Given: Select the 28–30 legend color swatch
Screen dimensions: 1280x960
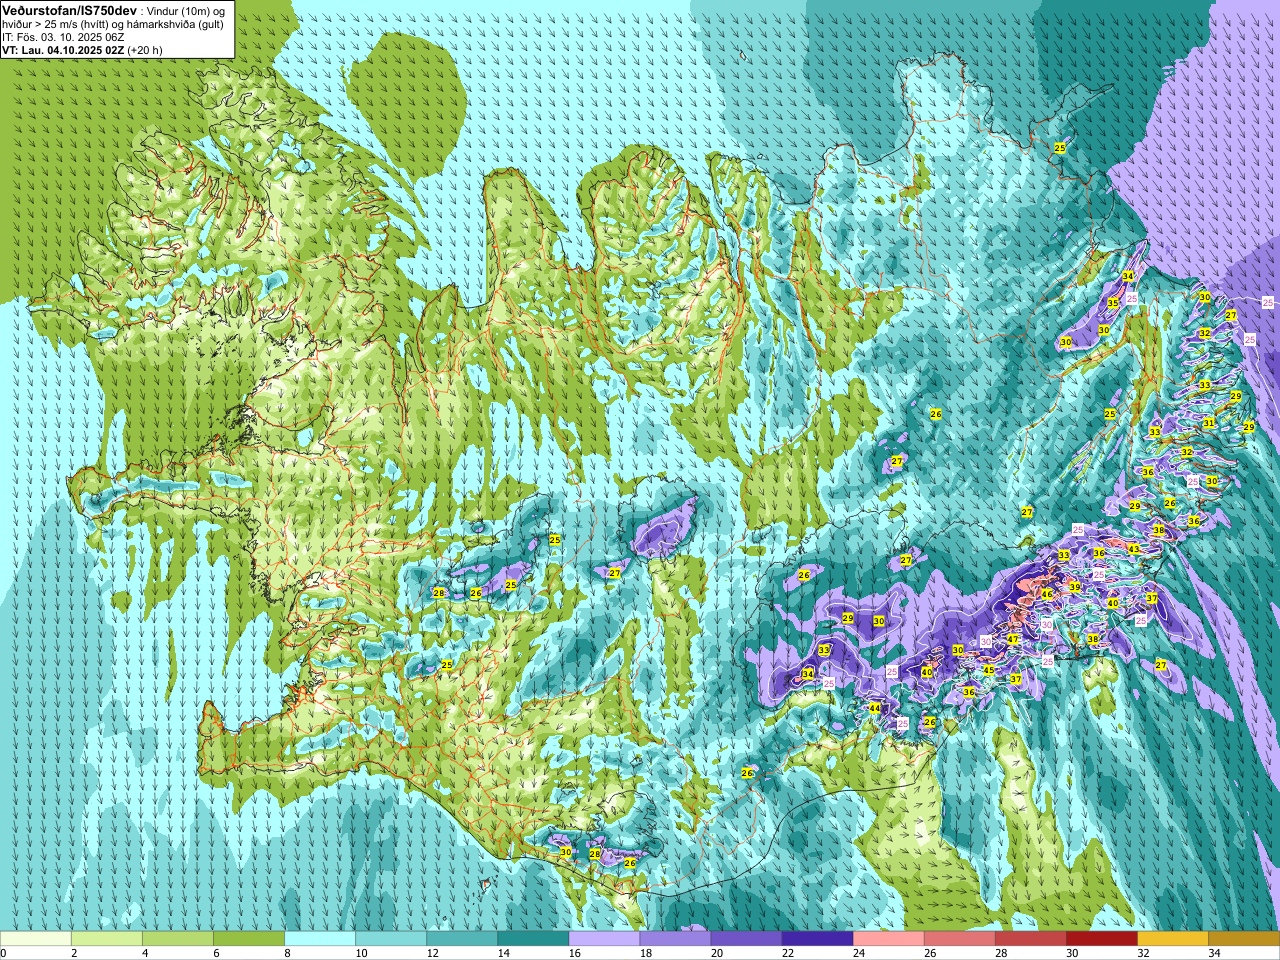Looking at the screenshot, I should pyautogui.click(x=1029, y=939).
